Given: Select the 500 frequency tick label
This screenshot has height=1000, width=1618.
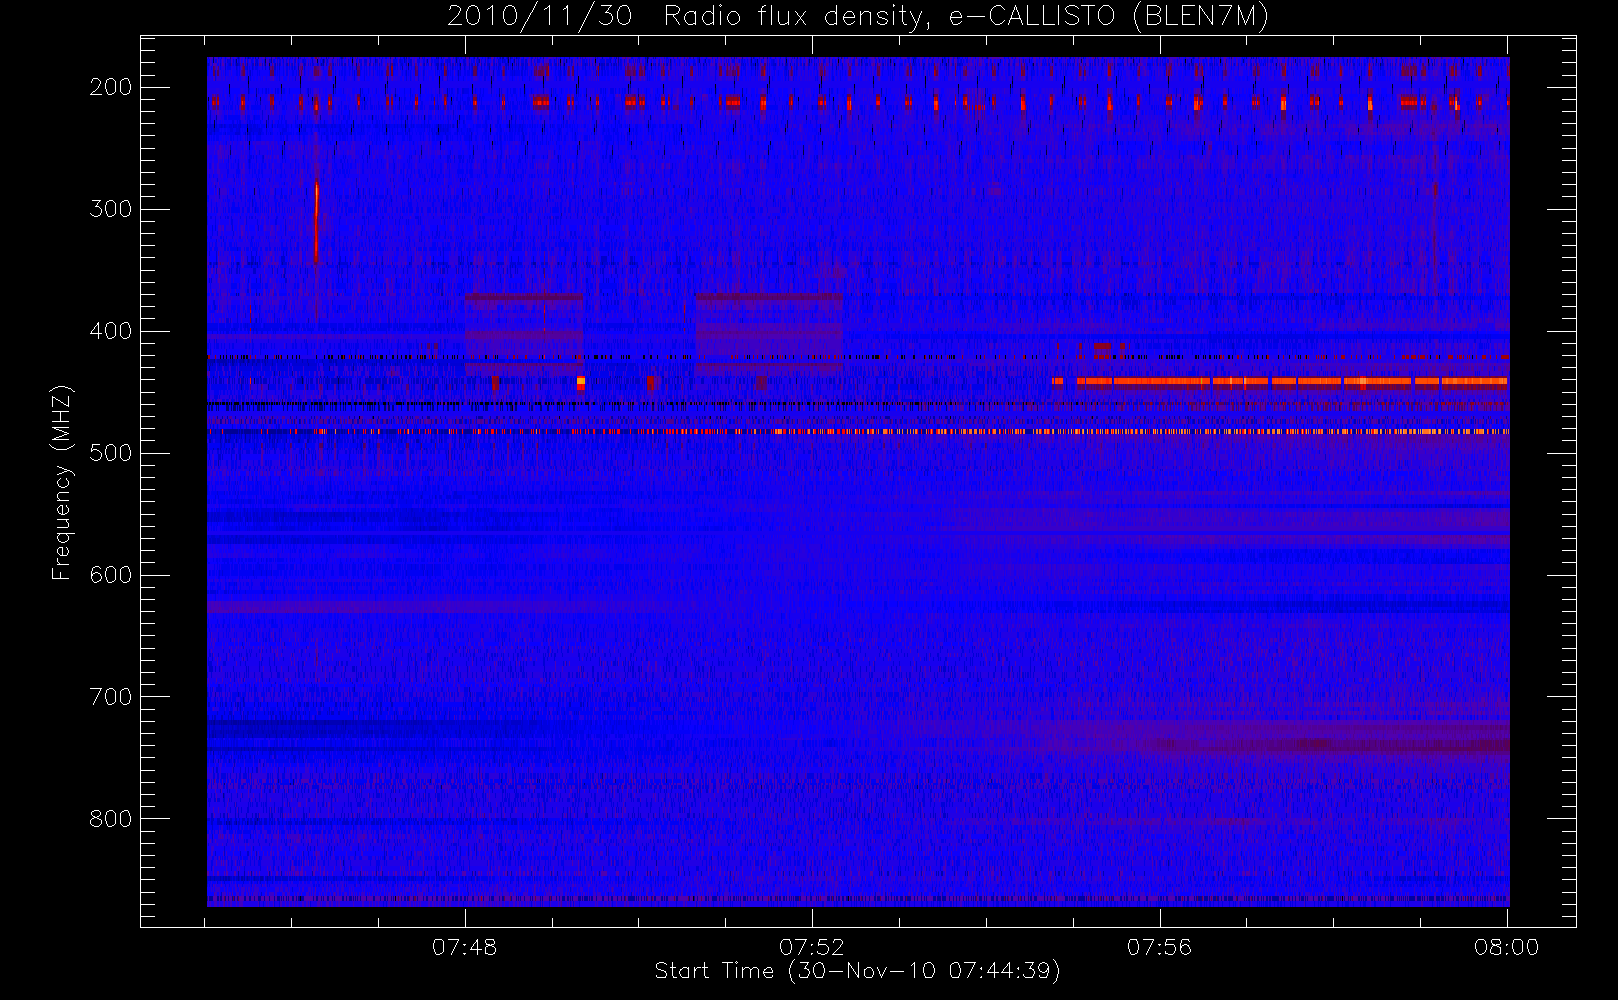Looking at the screenshot, I should click(110, 453).
